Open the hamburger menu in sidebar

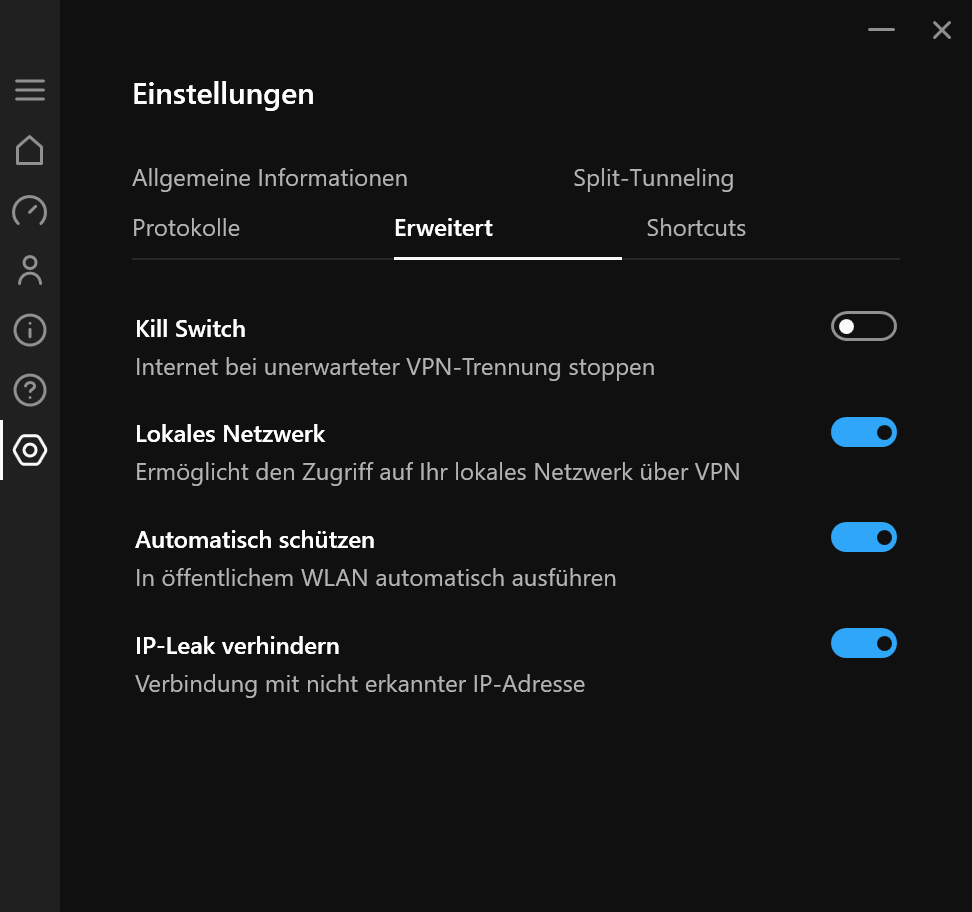click(30, 90)
